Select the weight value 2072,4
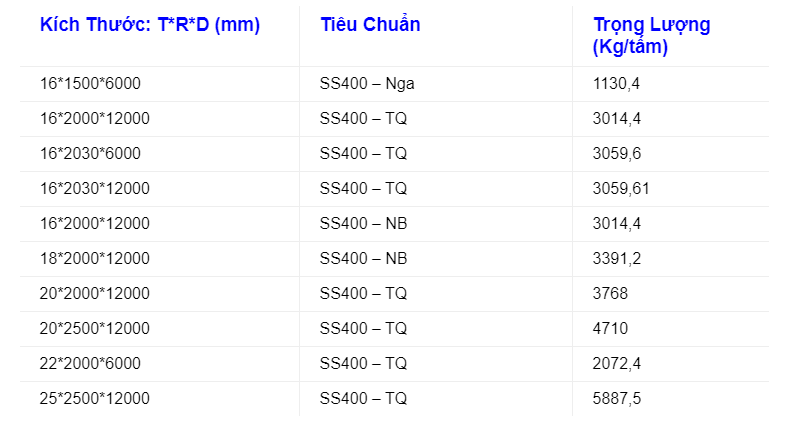Image resolution: width=790 pixels, height=427 pixels. point(616,363)
